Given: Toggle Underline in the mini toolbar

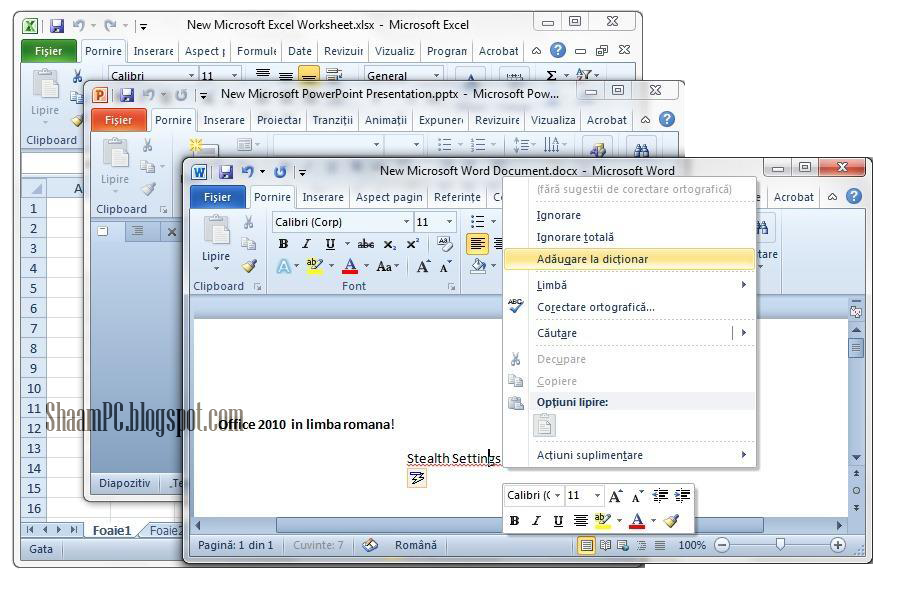Looking at the screenshot, I should [558, 521].
